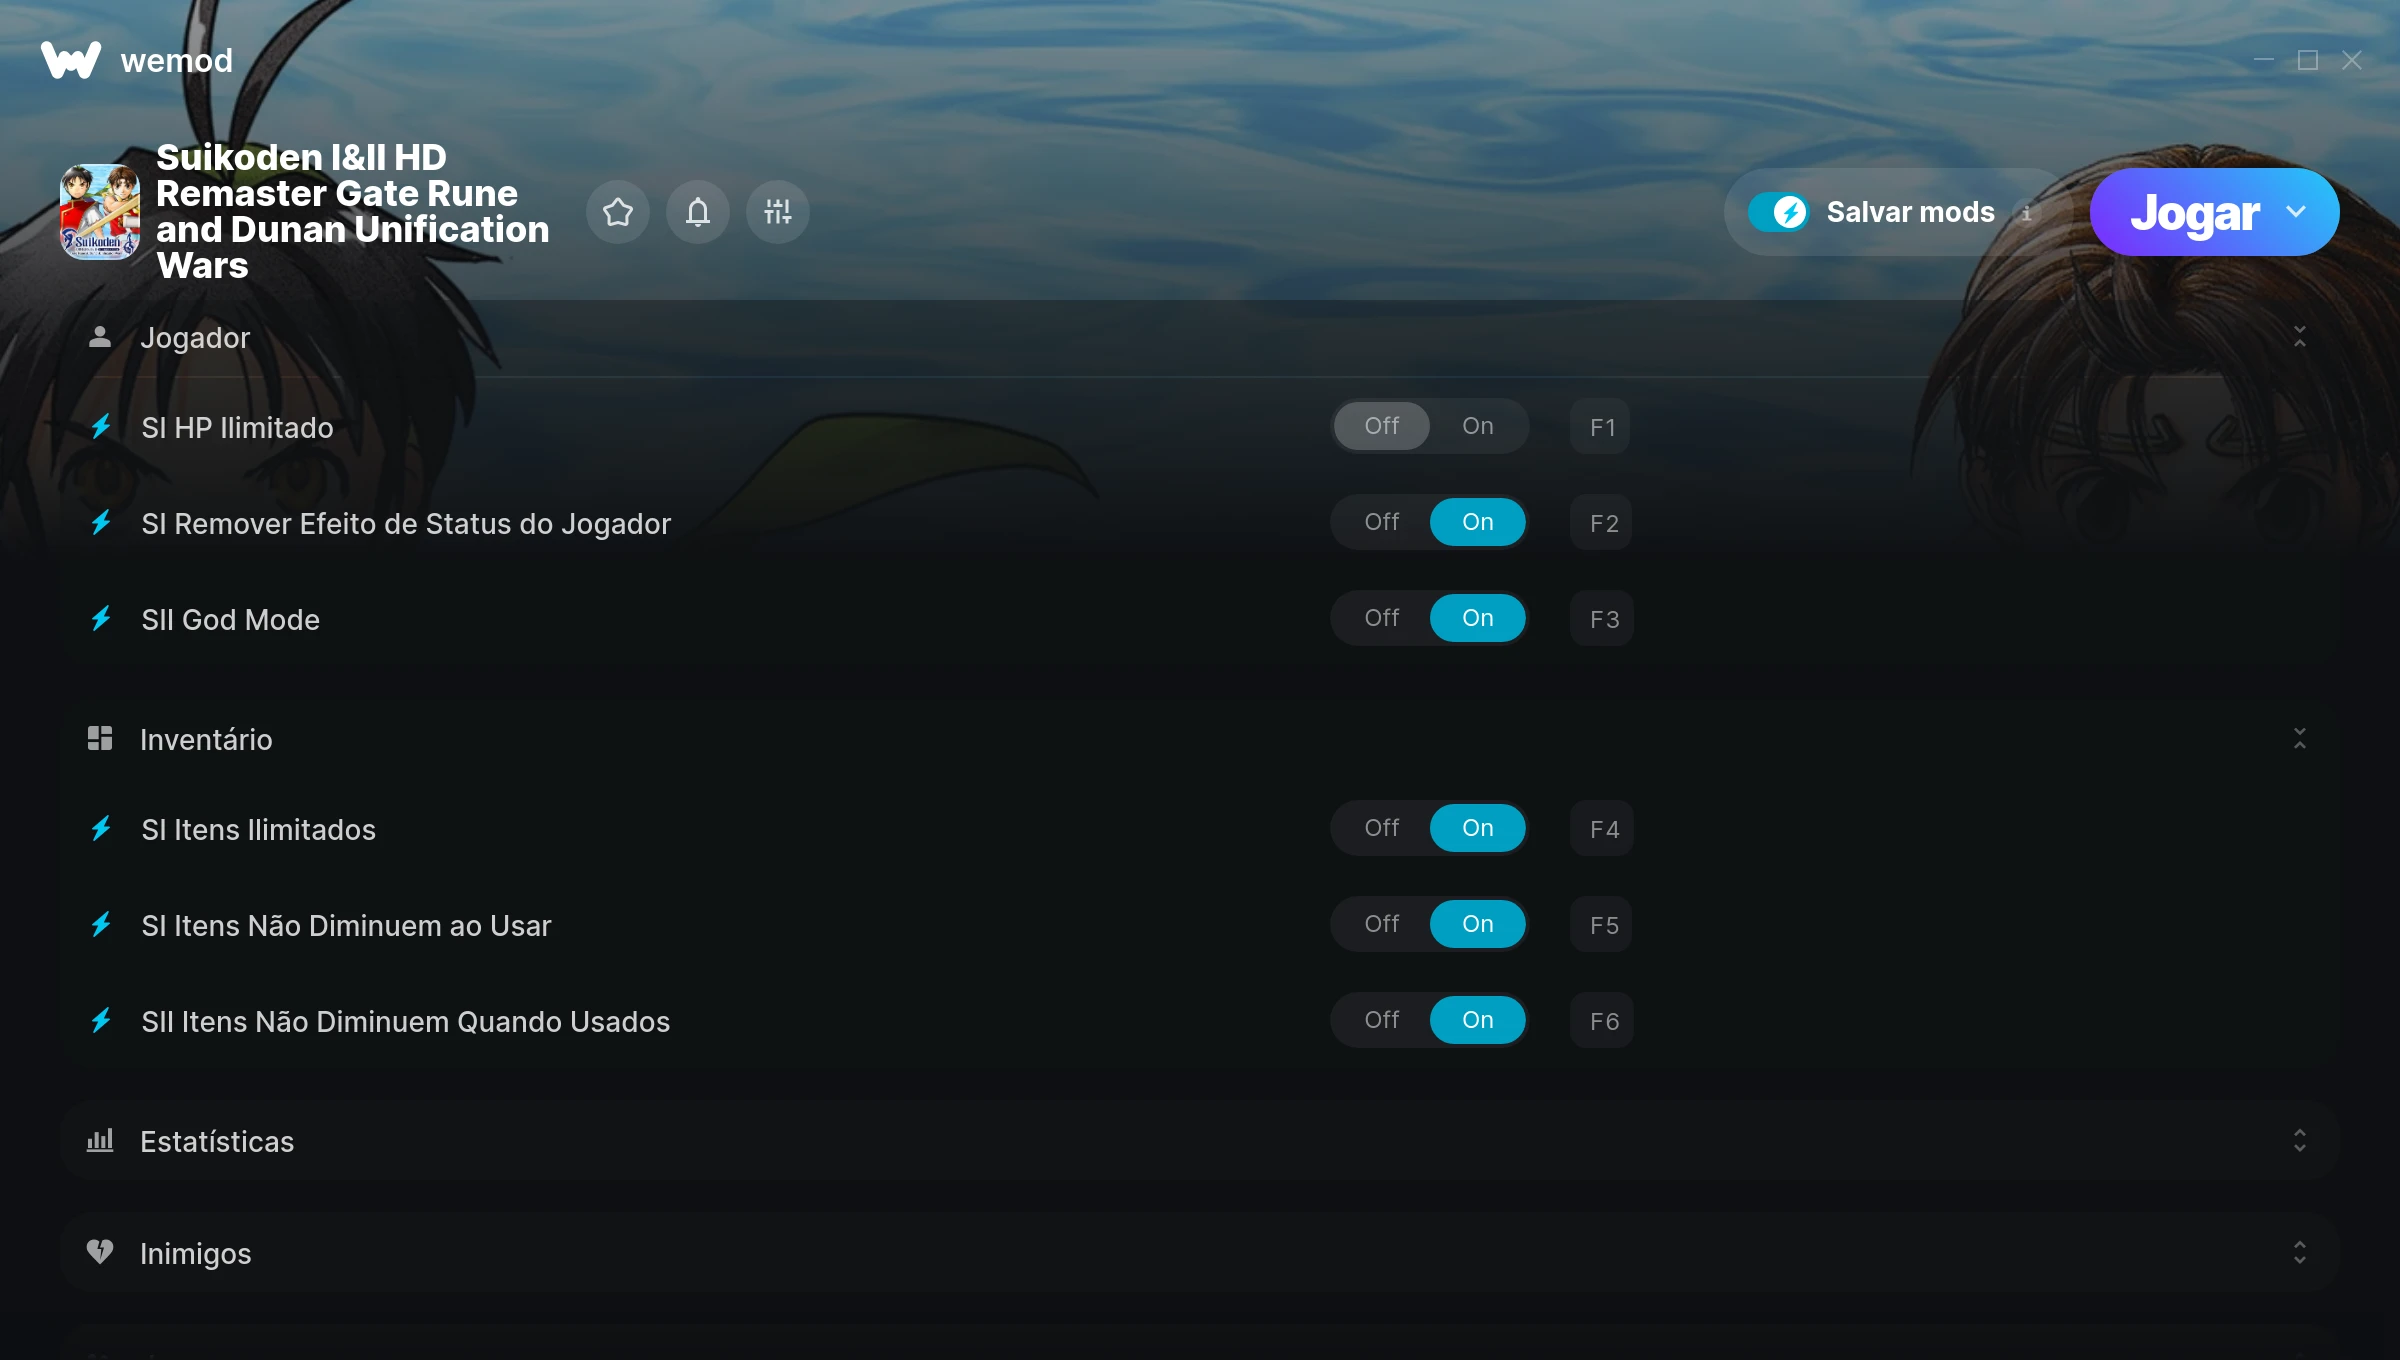Click the Inimigos broken heart icon
Viewport: 2400px width, 1360px height.
point(100,1252)
